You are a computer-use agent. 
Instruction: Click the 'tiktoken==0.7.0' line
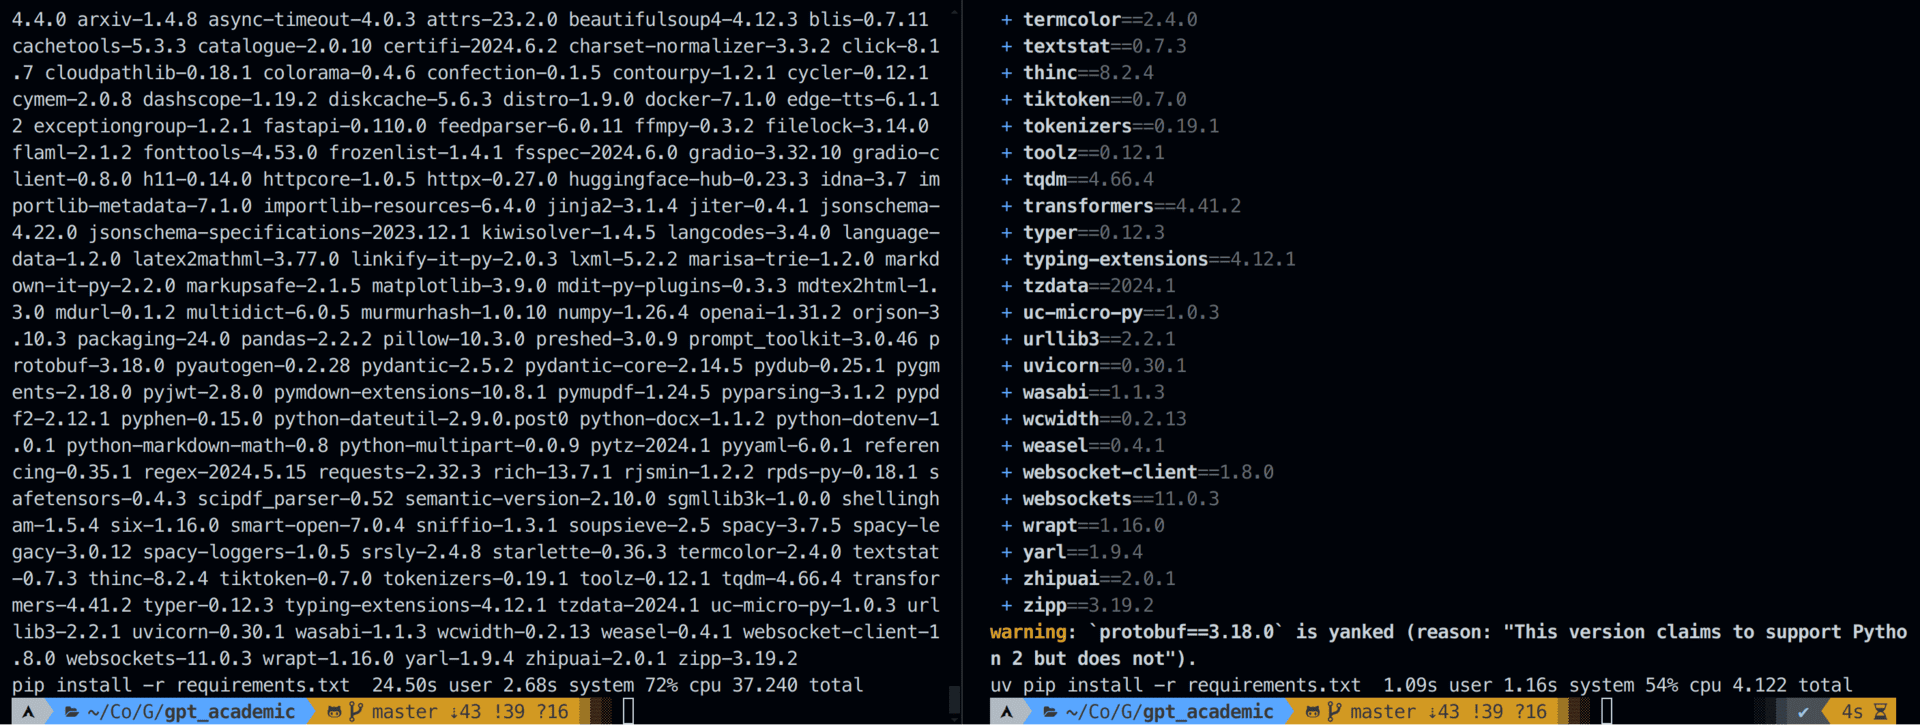pos(1094,99)
